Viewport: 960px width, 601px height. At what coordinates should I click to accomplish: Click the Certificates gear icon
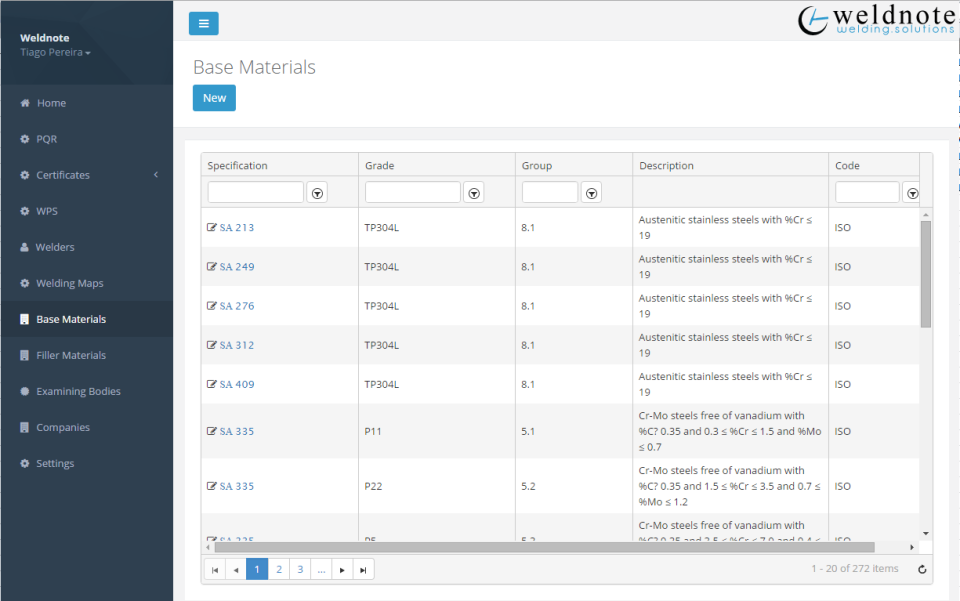[x=24, y=175]
